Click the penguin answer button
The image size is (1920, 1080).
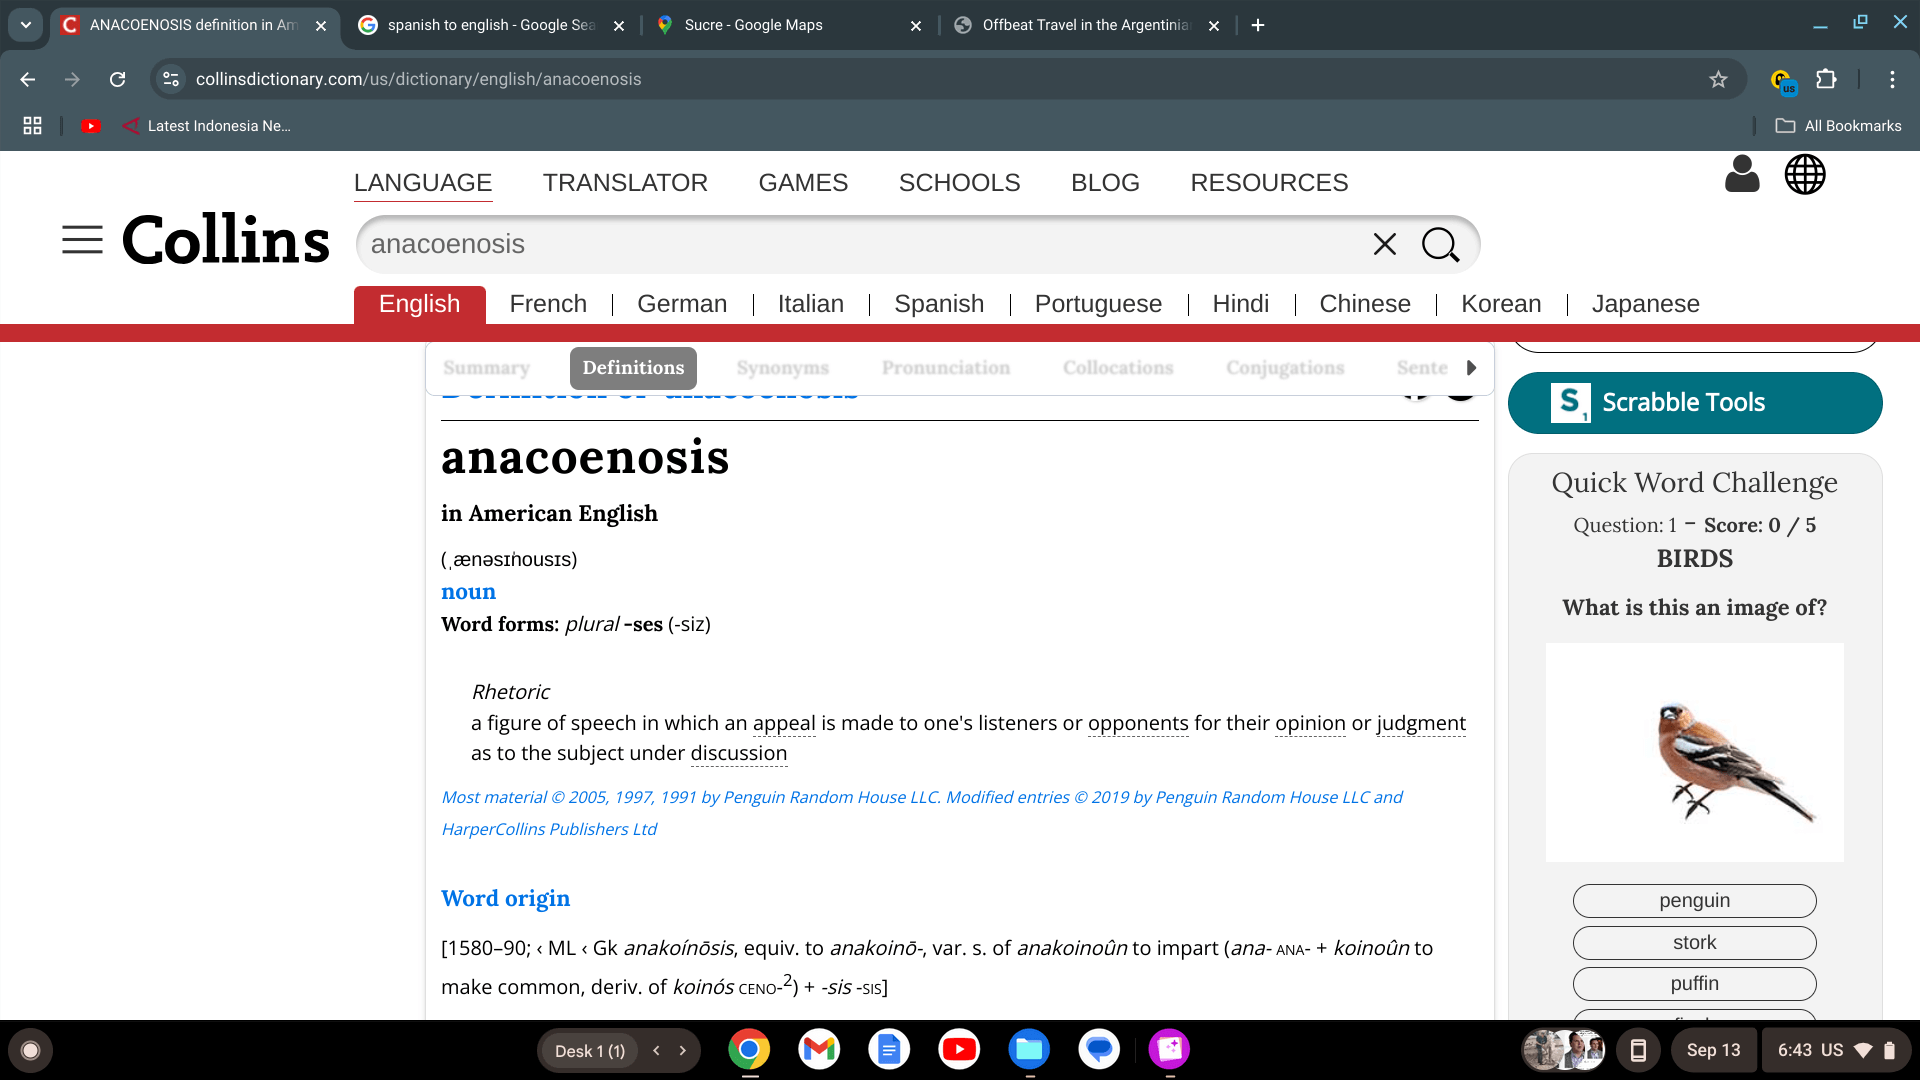[x=1695, y=899]
